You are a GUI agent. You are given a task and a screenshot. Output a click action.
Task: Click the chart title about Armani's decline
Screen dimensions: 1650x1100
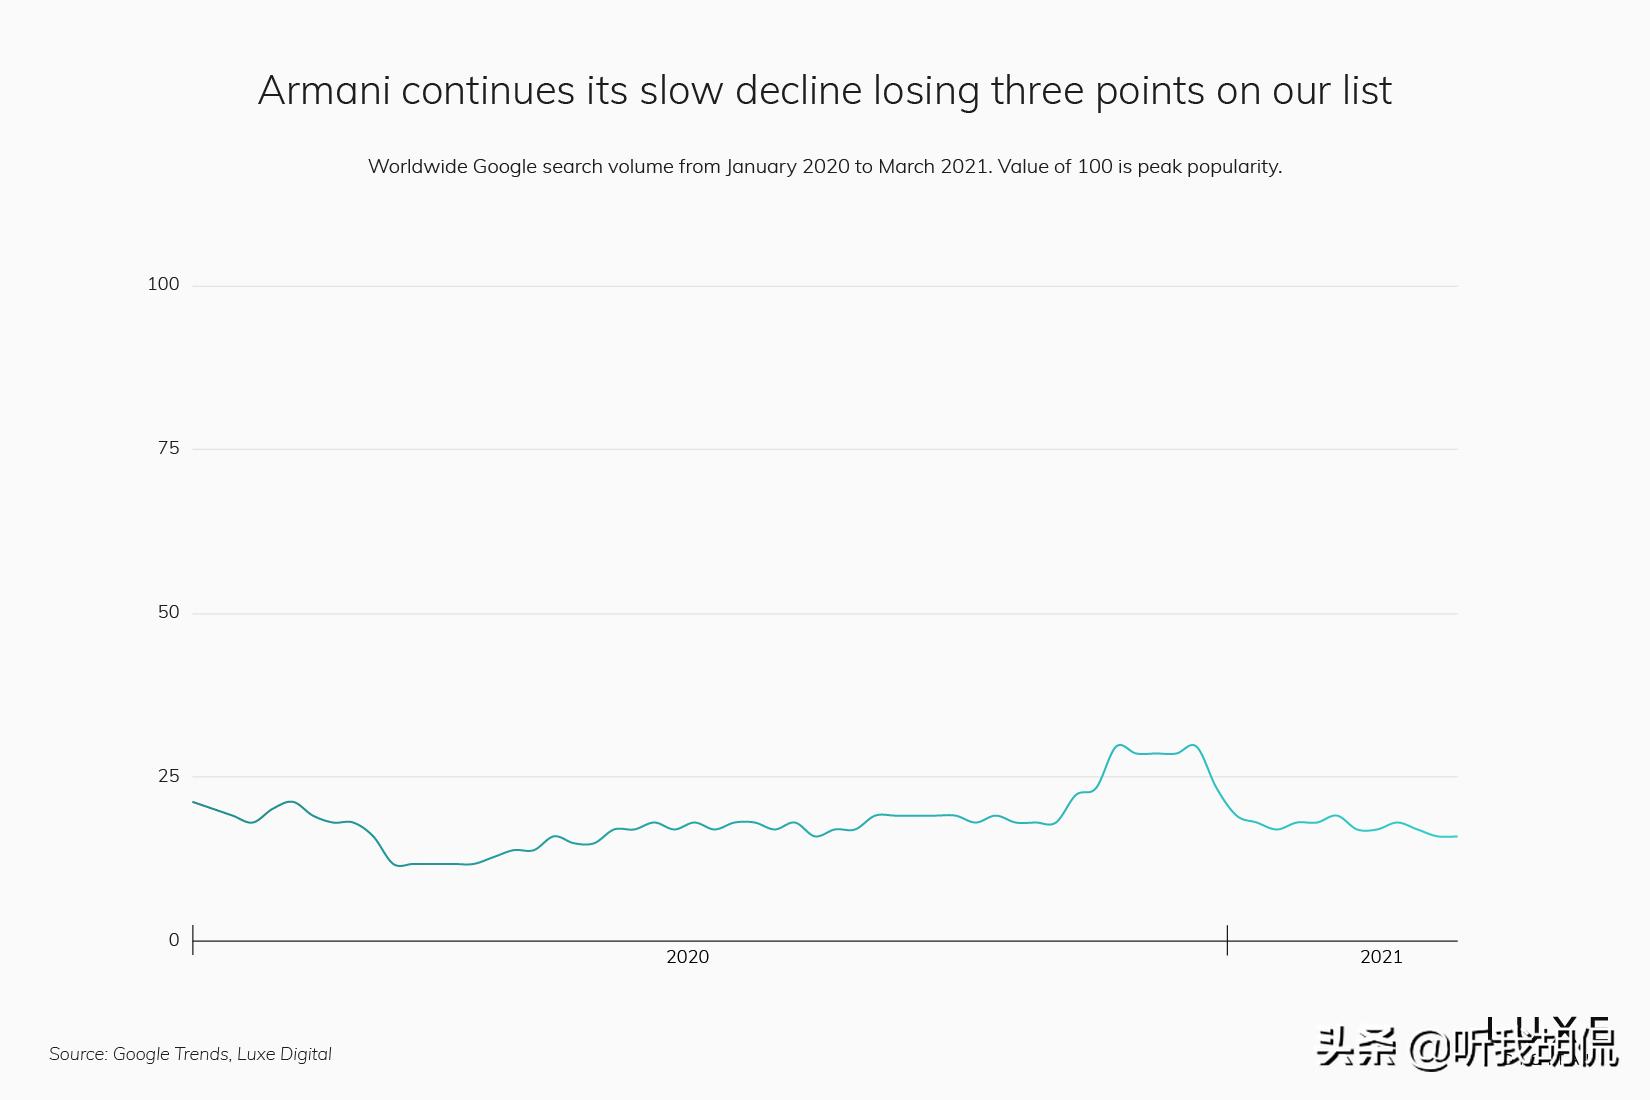tap(824, 91)
